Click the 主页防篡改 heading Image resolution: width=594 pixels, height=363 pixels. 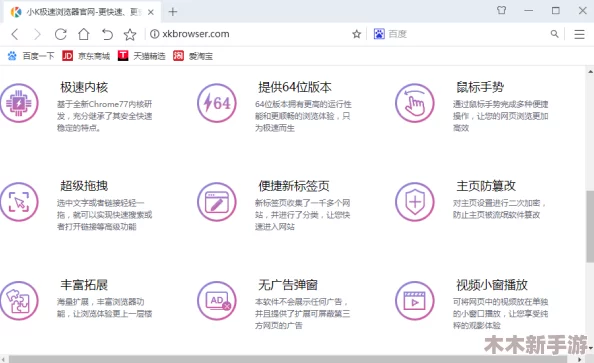point(486,186)
